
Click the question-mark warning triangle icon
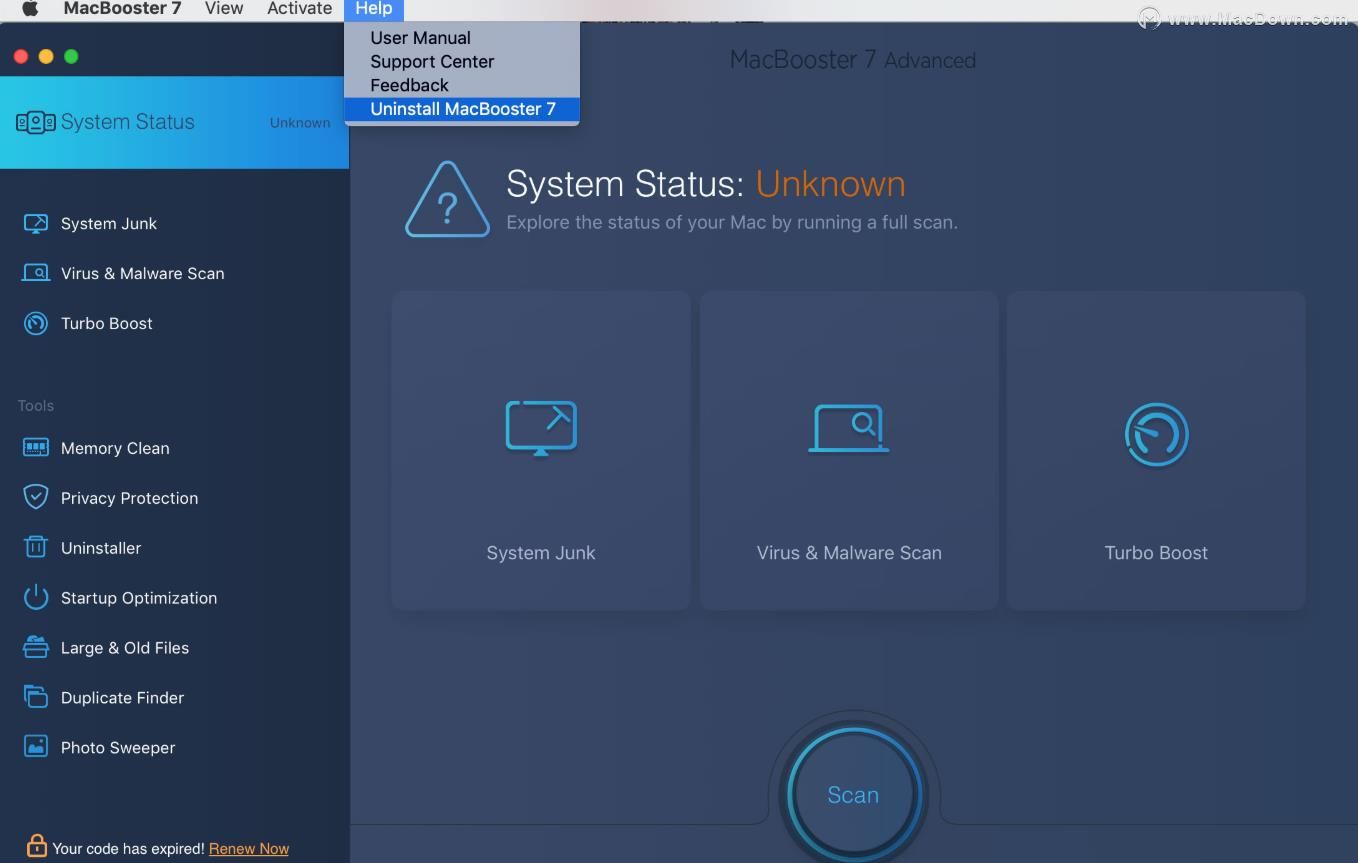point(447,200)
